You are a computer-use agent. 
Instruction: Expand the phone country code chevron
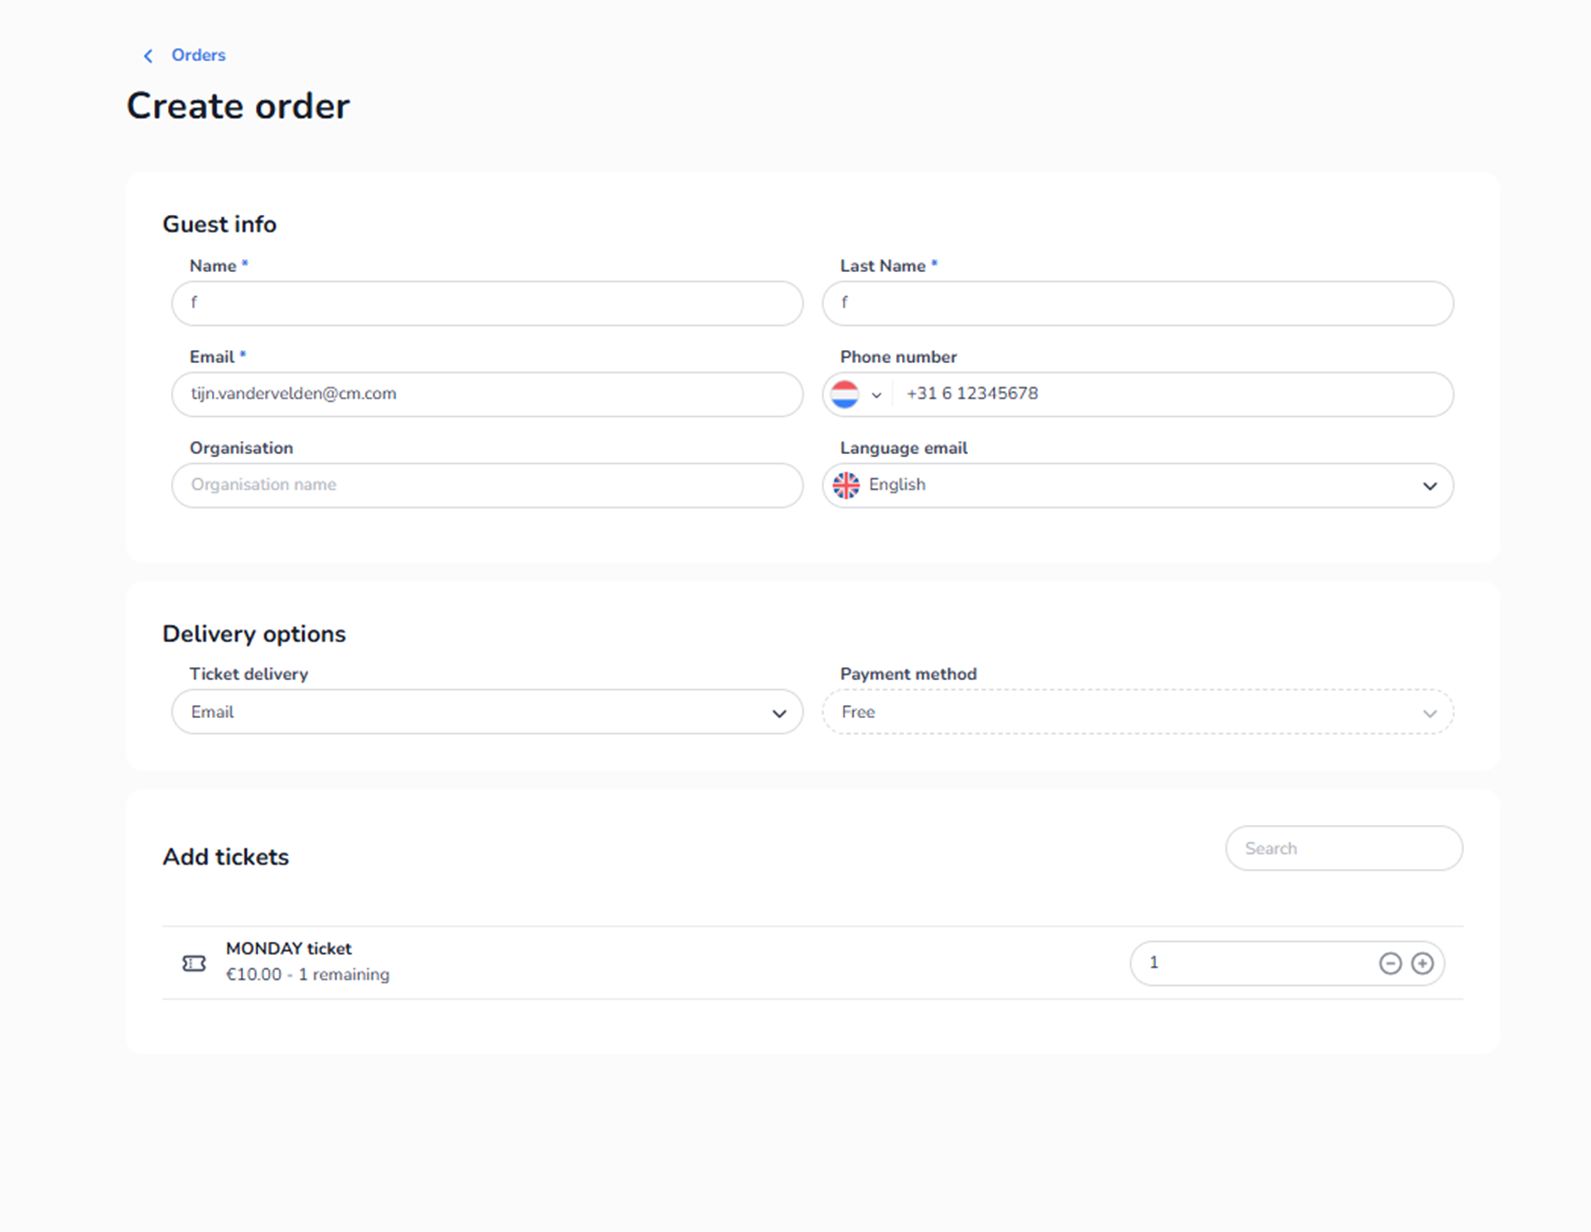point(876,395)
